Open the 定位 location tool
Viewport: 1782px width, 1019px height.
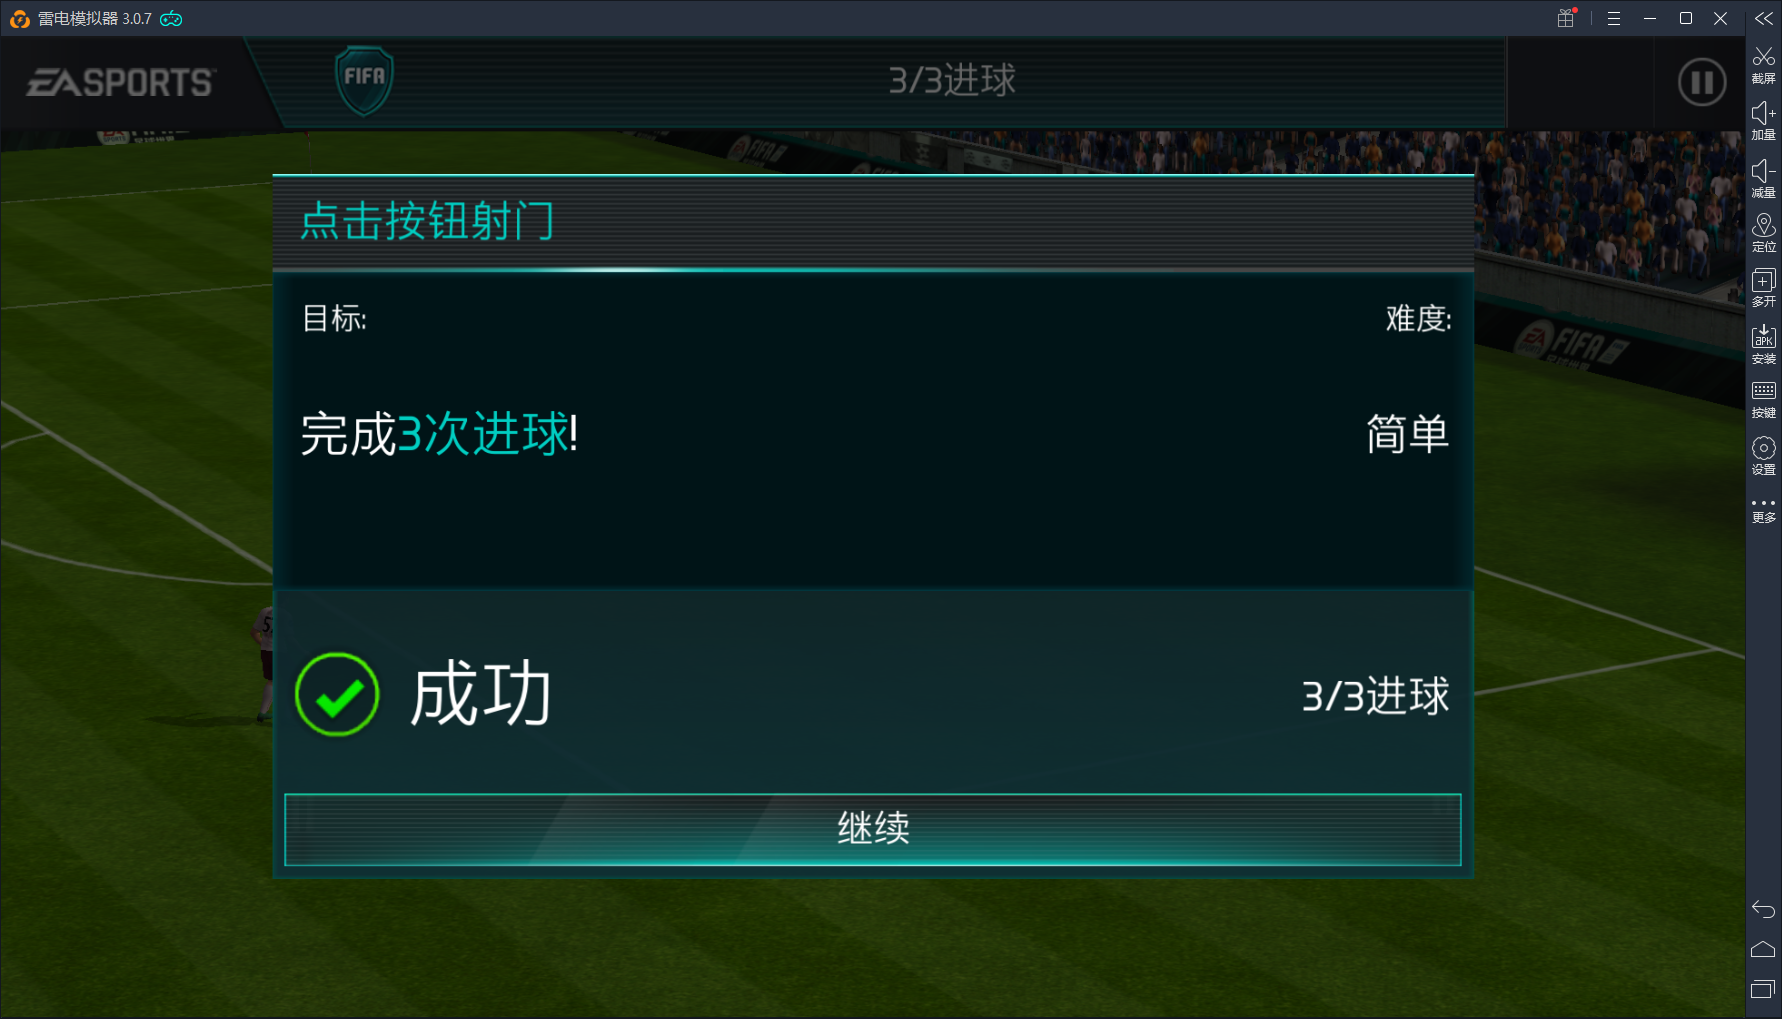1764,233
